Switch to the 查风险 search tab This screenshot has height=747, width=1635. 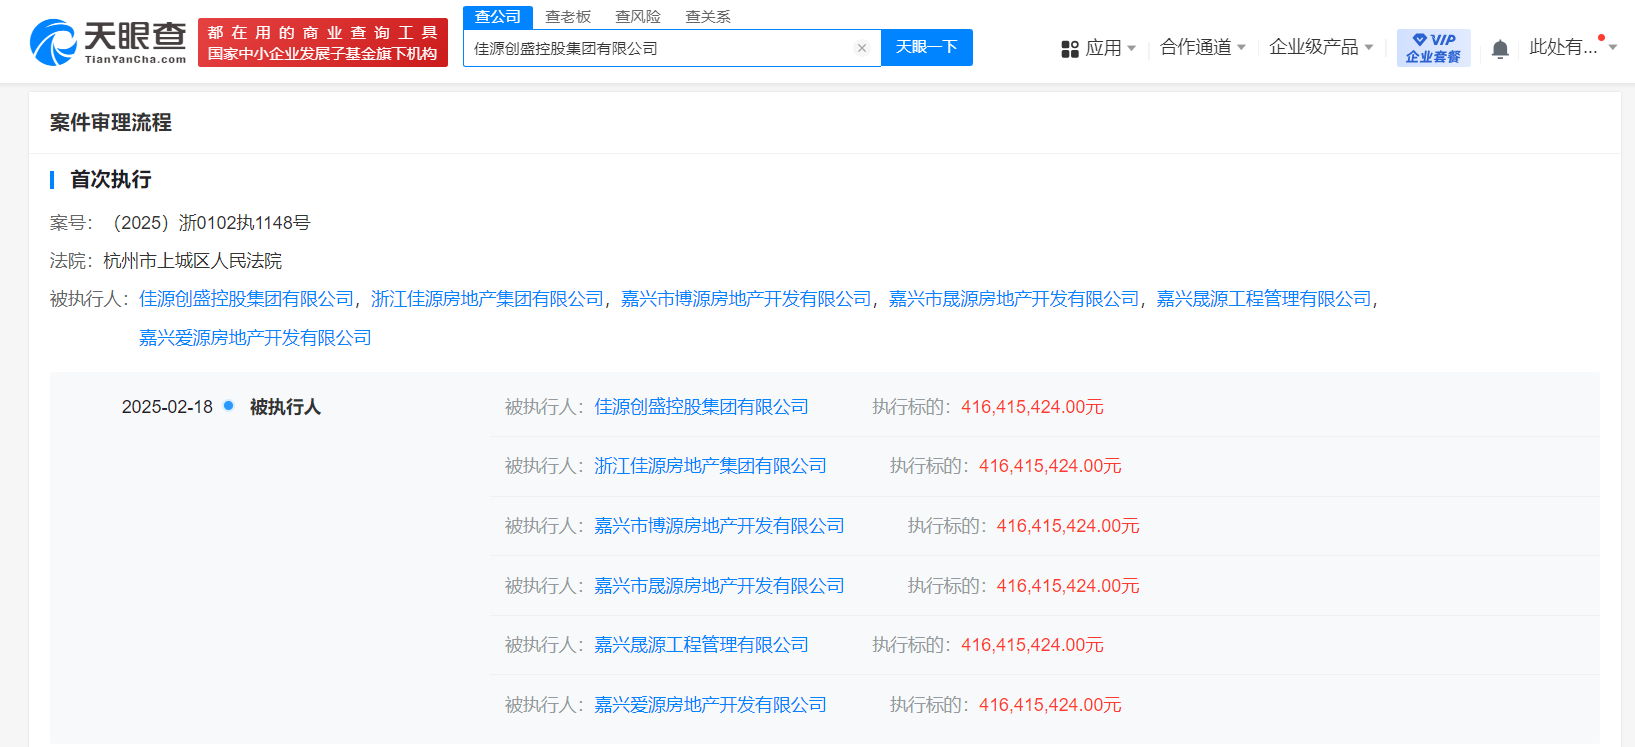638,17
